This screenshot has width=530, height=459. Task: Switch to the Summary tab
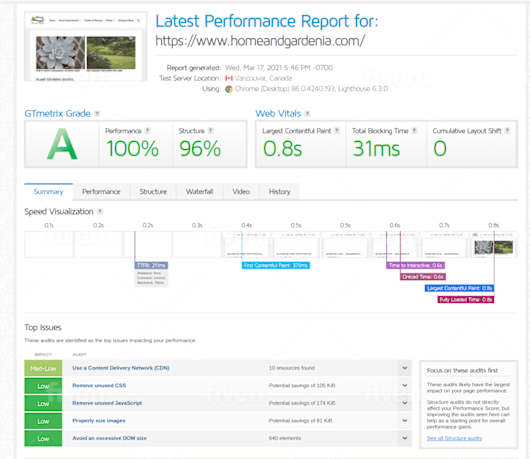click(48, 192)
